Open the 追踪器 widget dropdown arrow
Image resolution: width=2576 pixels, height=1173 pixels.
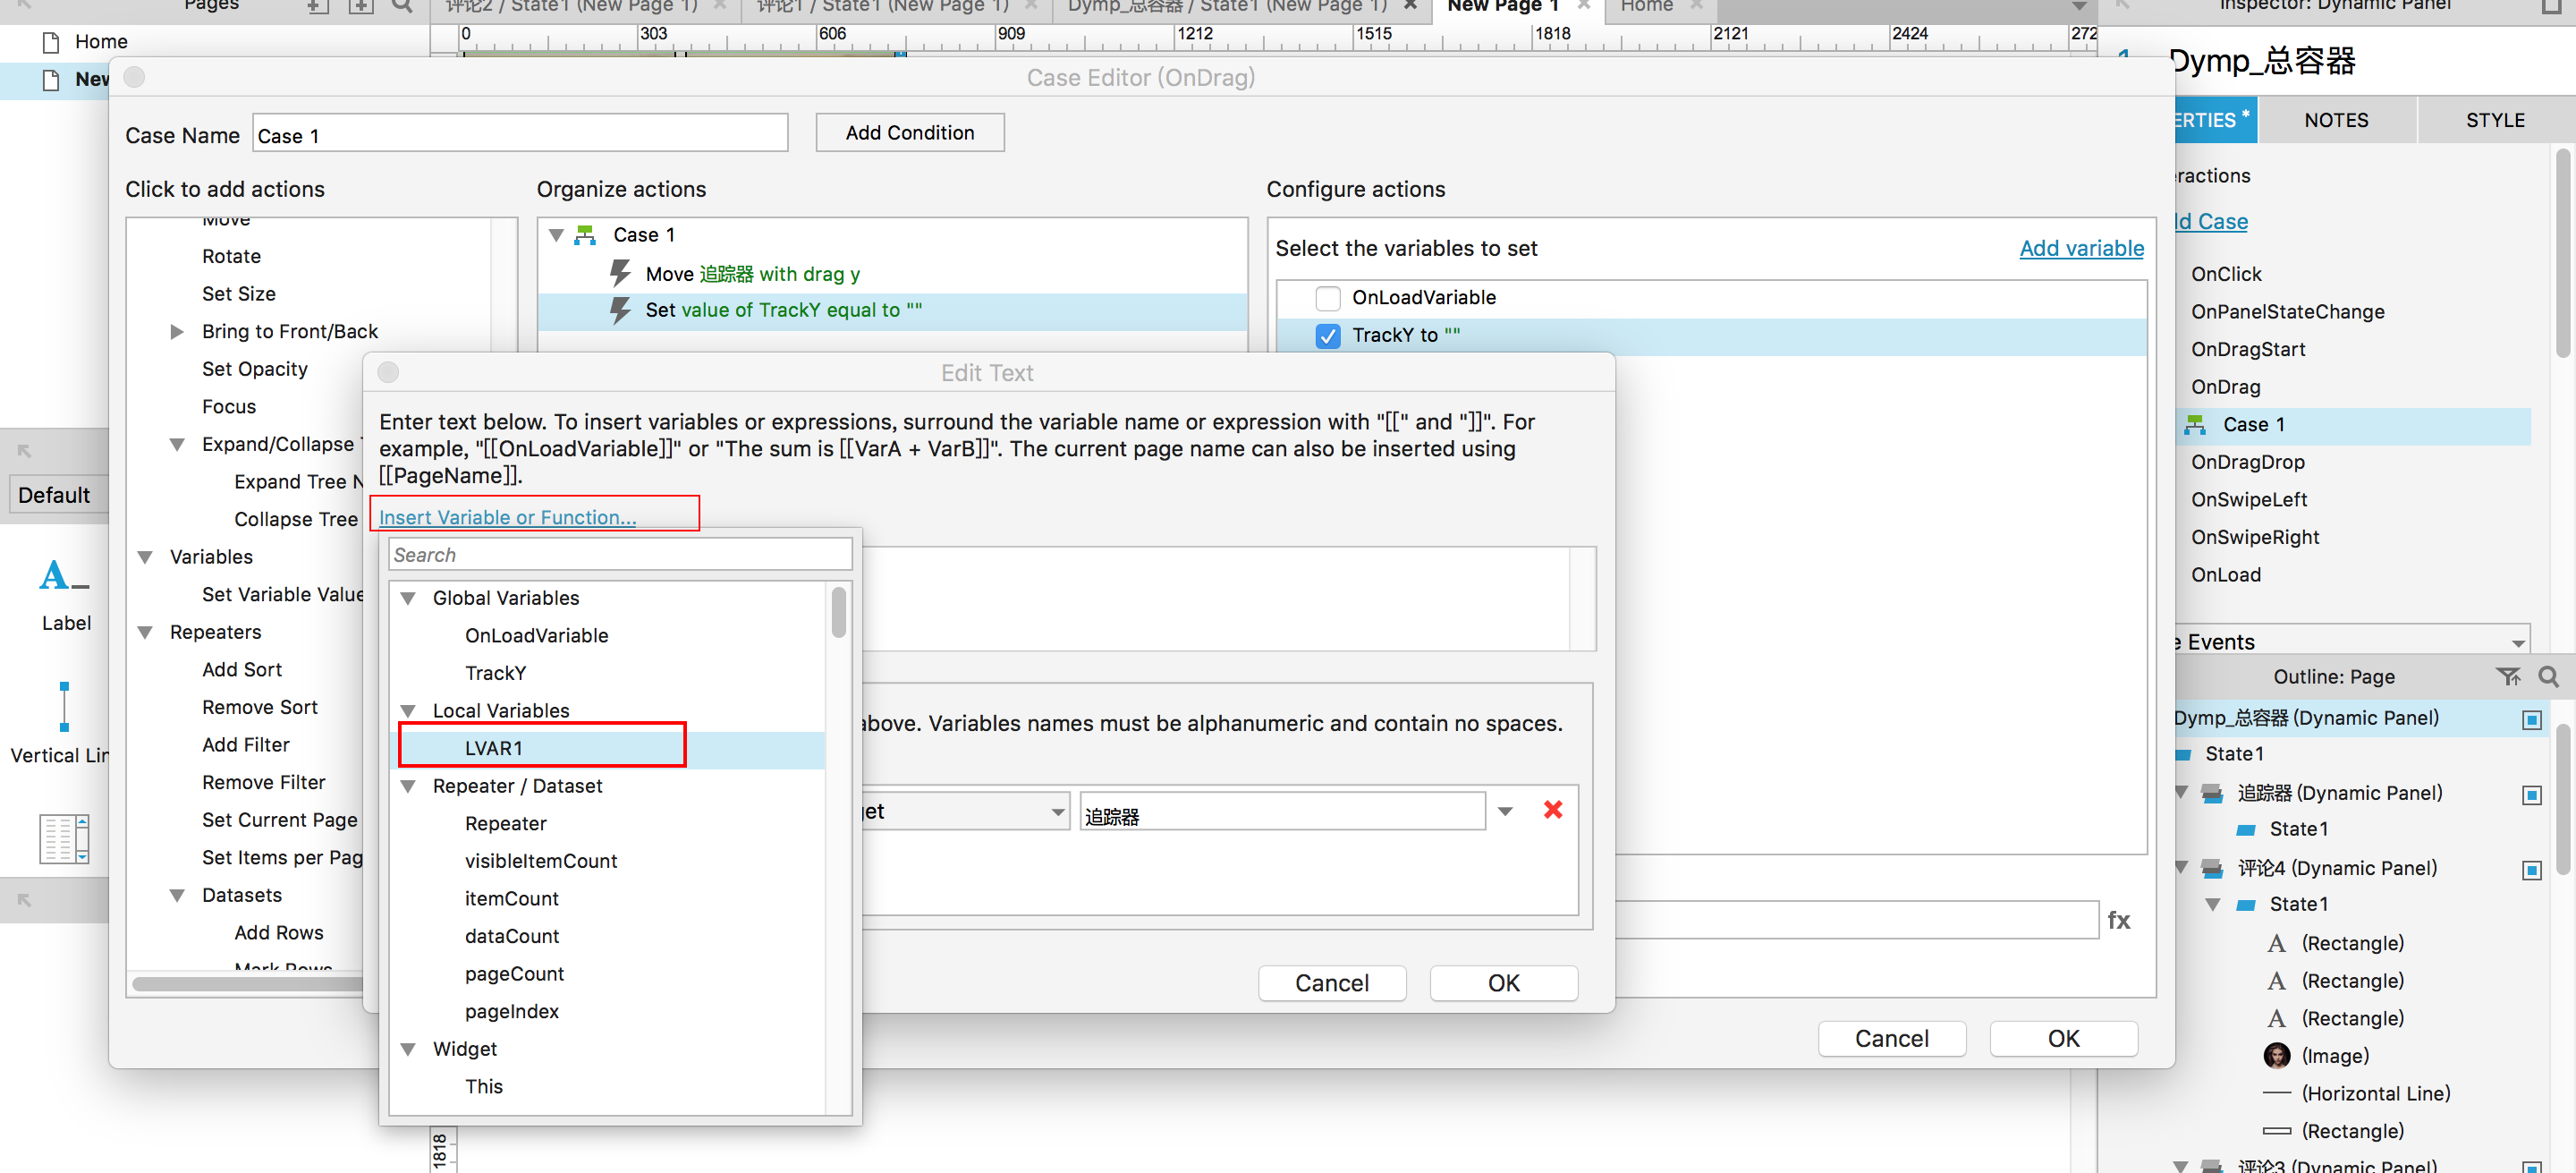(x=1505, y=811)
